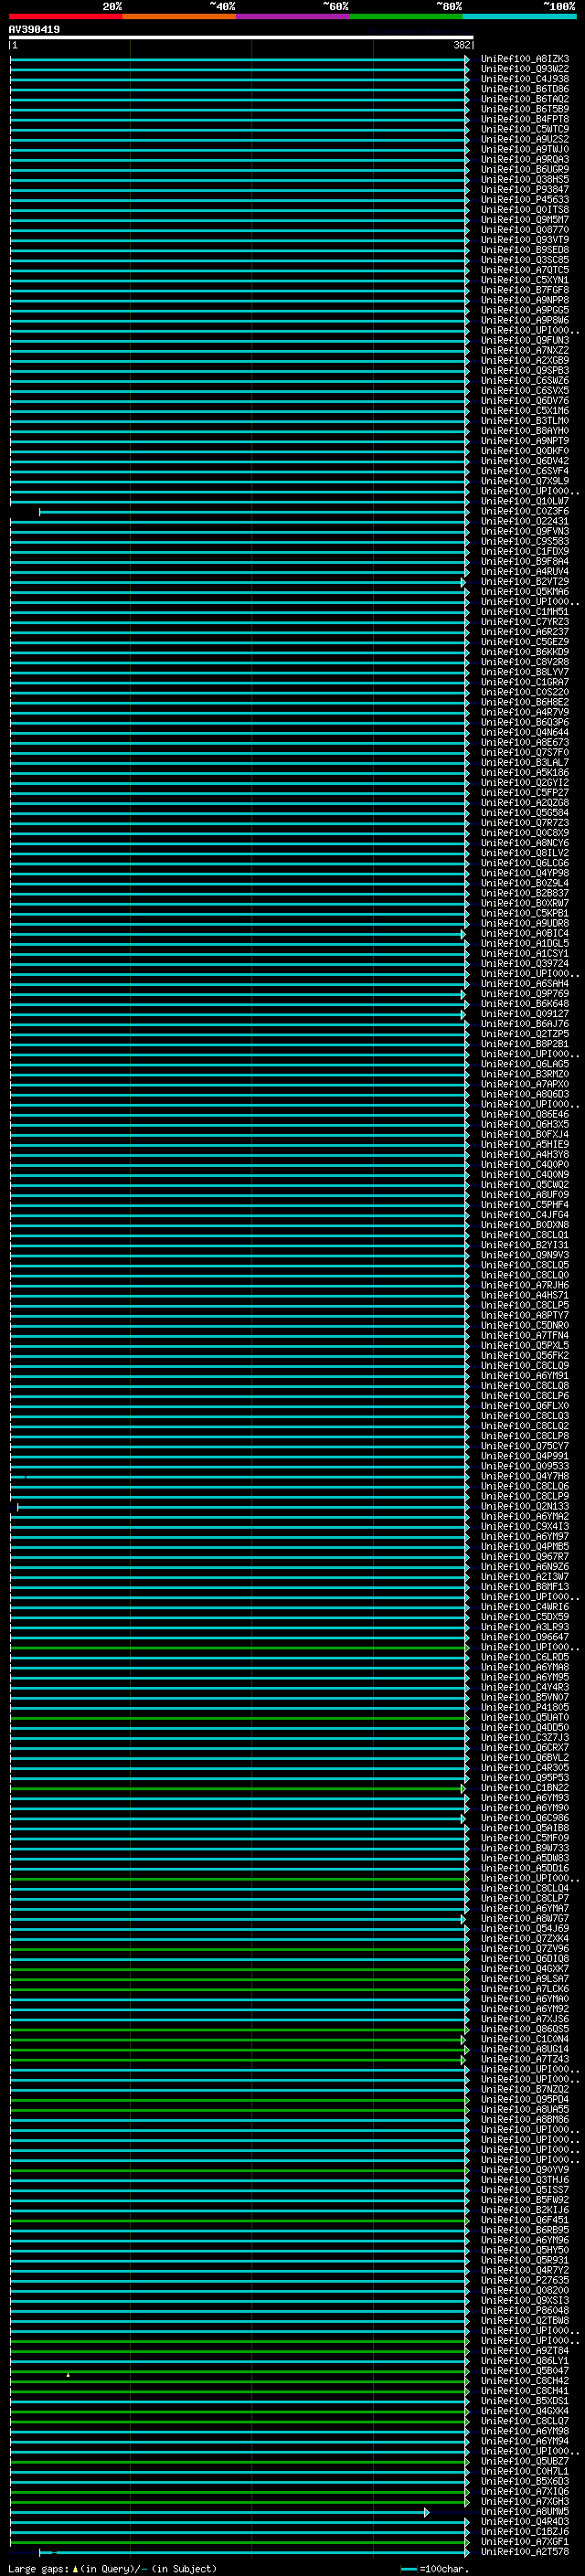Select the UniRef100_Q86QS5 label
Screen dimensions: 585x2576
coord(525,2029)
